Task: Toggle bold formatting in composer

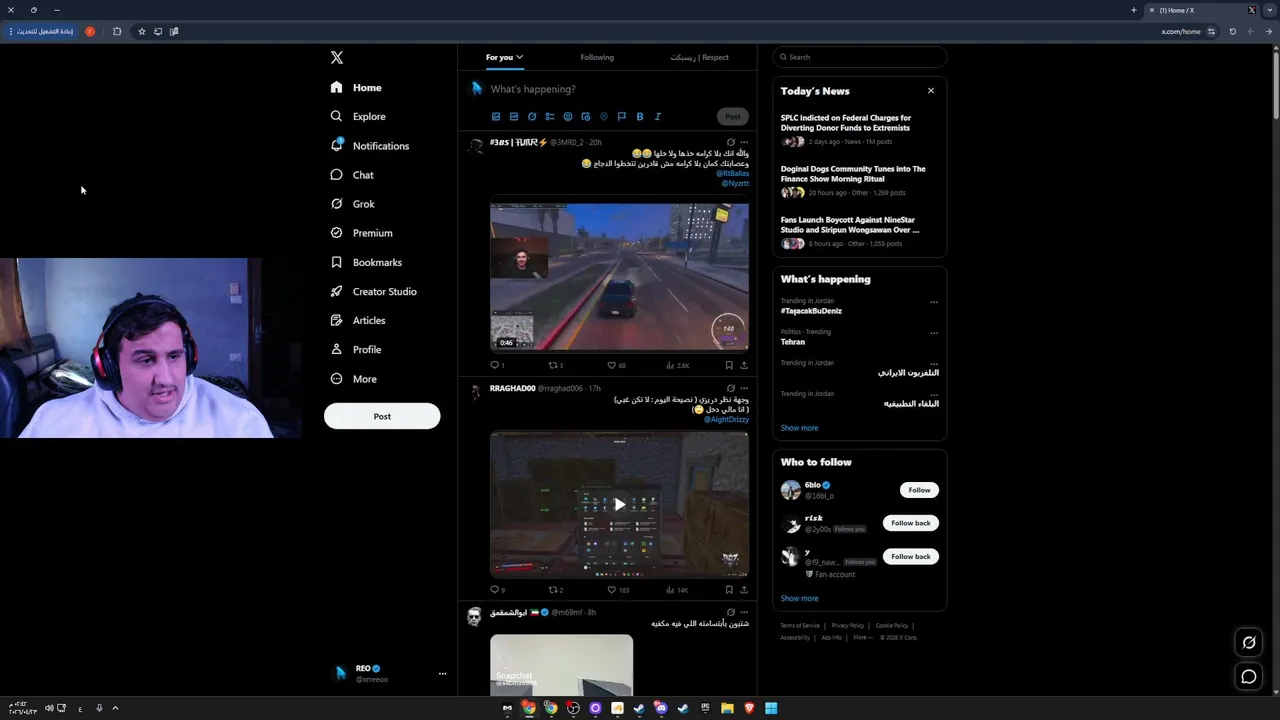Action: click(640, 117)
